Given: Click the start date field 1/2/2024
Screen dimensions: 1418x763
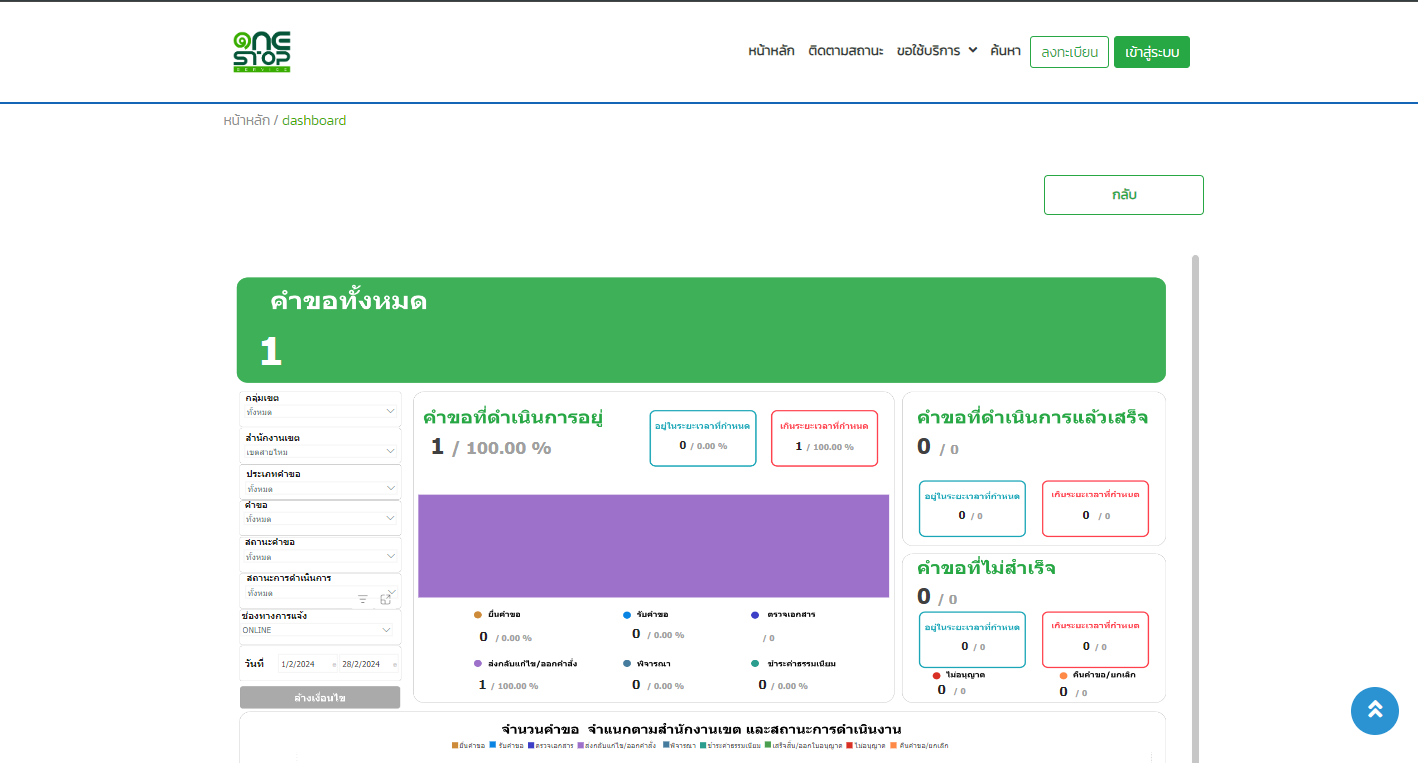Looking at the screenshot, I should click(298, 664).
